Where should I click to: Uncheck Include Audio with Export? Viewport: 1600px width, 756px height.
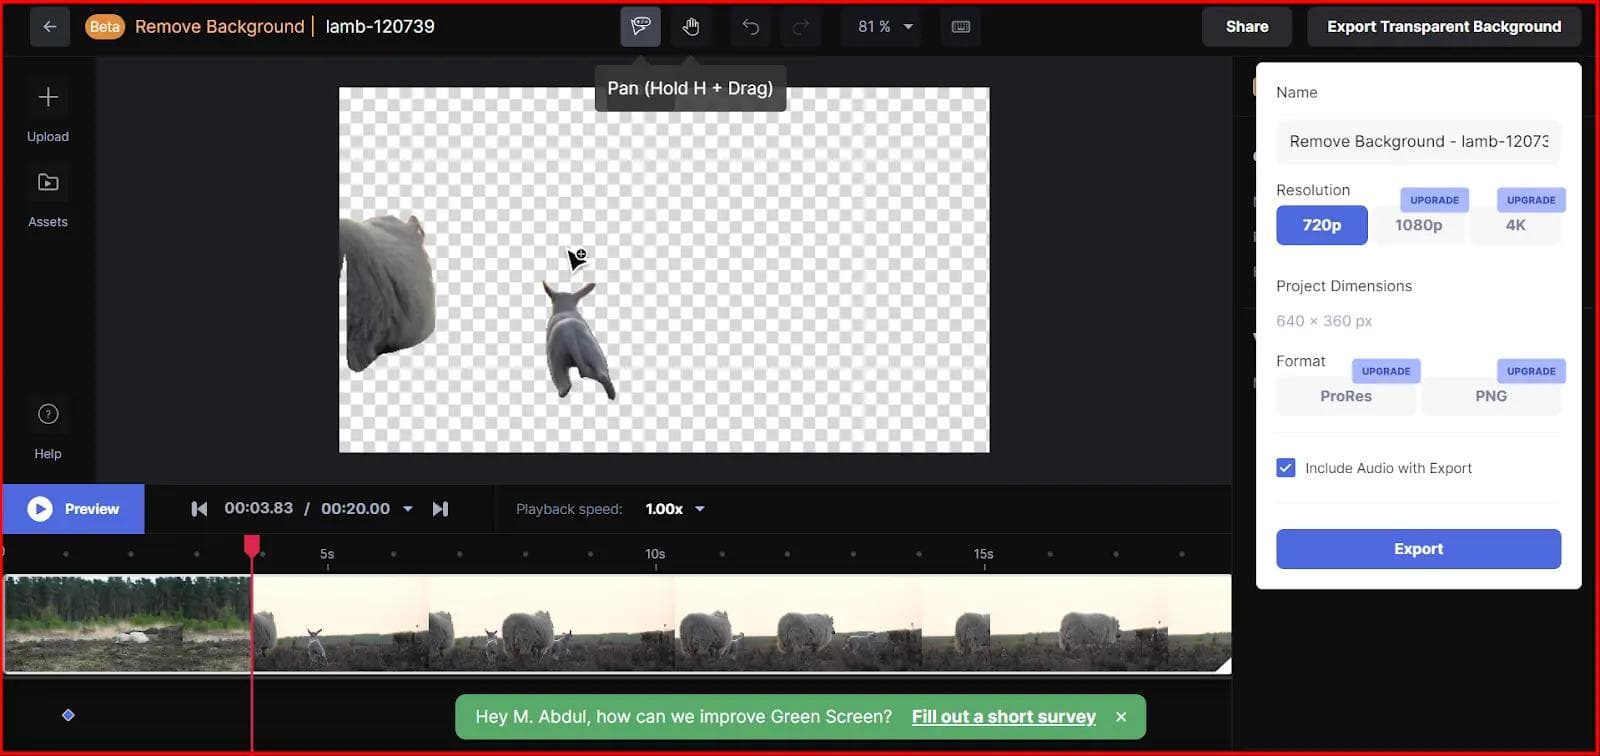click(x=1286, y=468)
